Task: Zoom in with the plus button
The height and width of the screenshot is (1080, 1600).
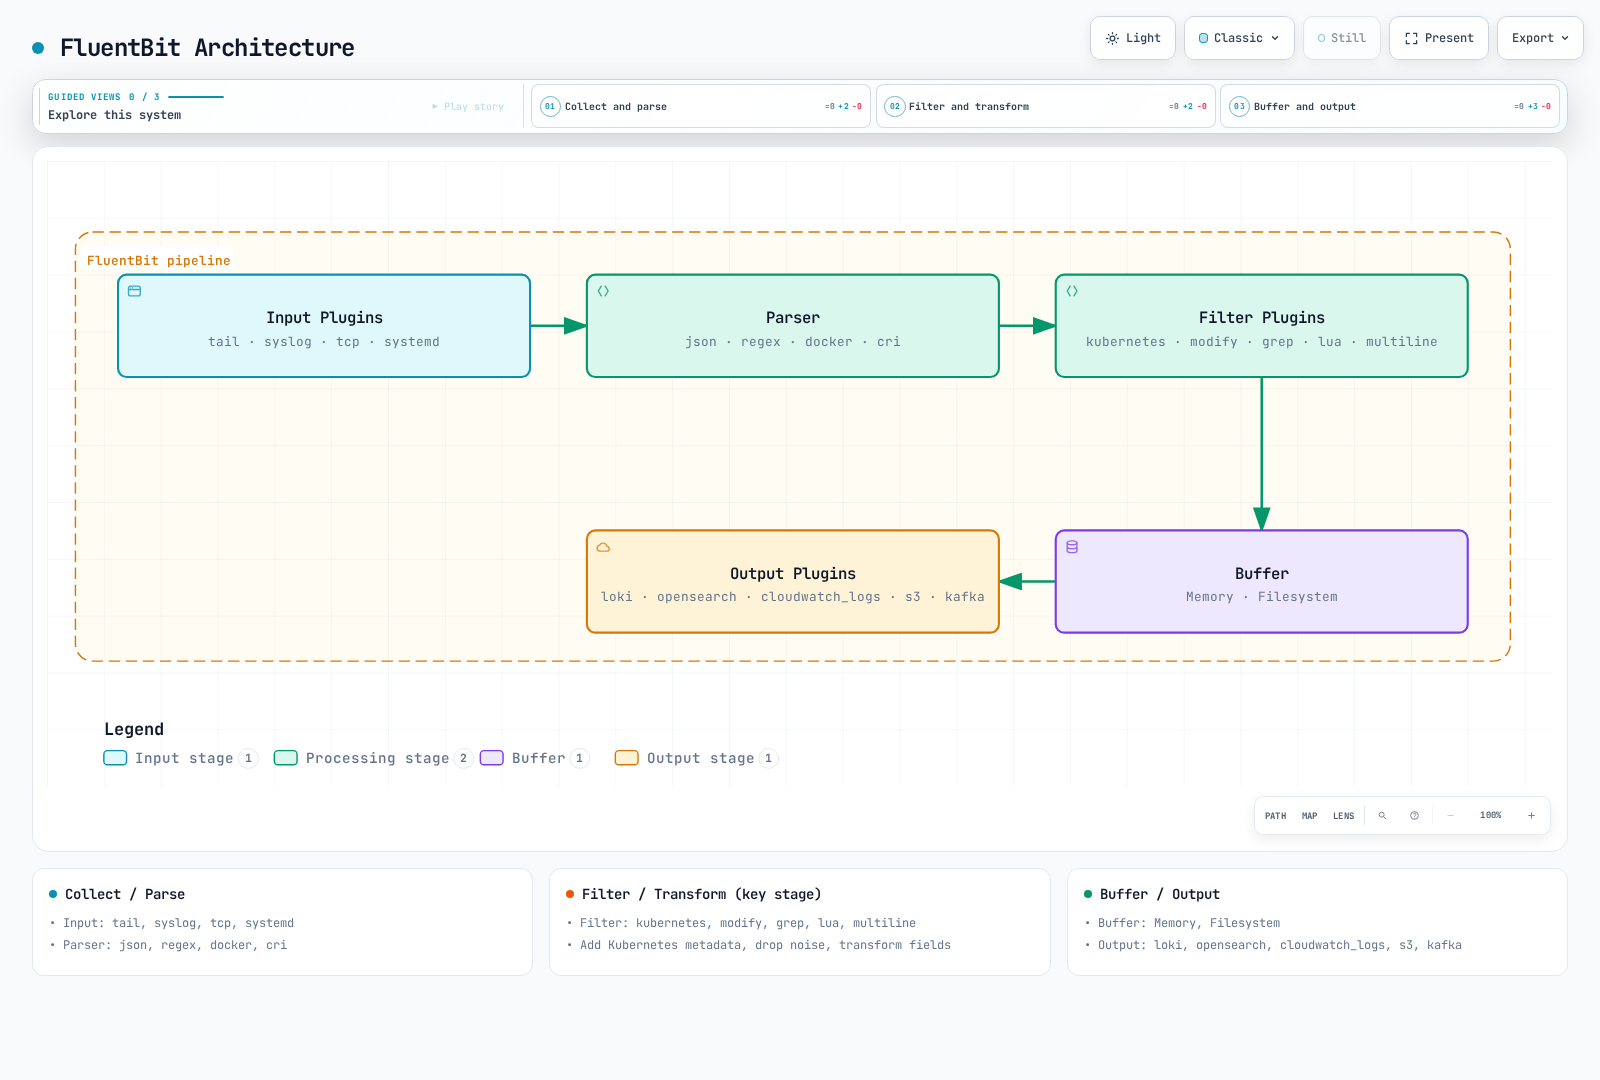Action: click(1531, 816)
